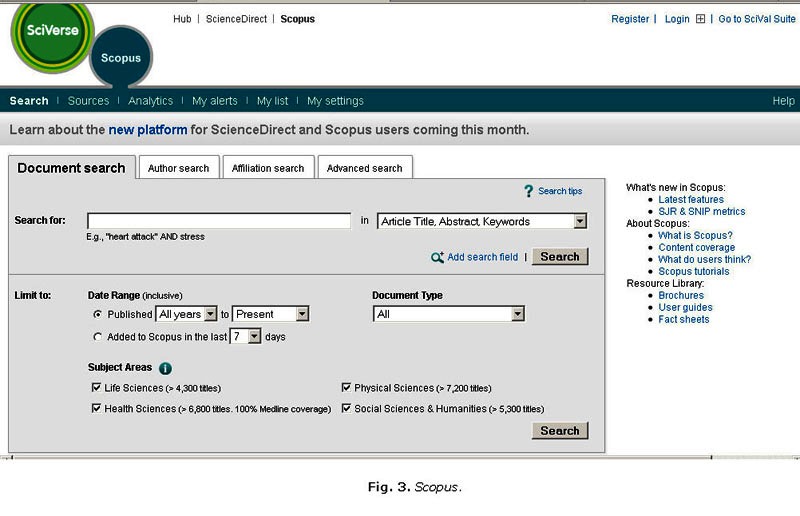Screen dimensions: 800x516
Task: Click the Search for text input field
Action: tap(219, 221)
